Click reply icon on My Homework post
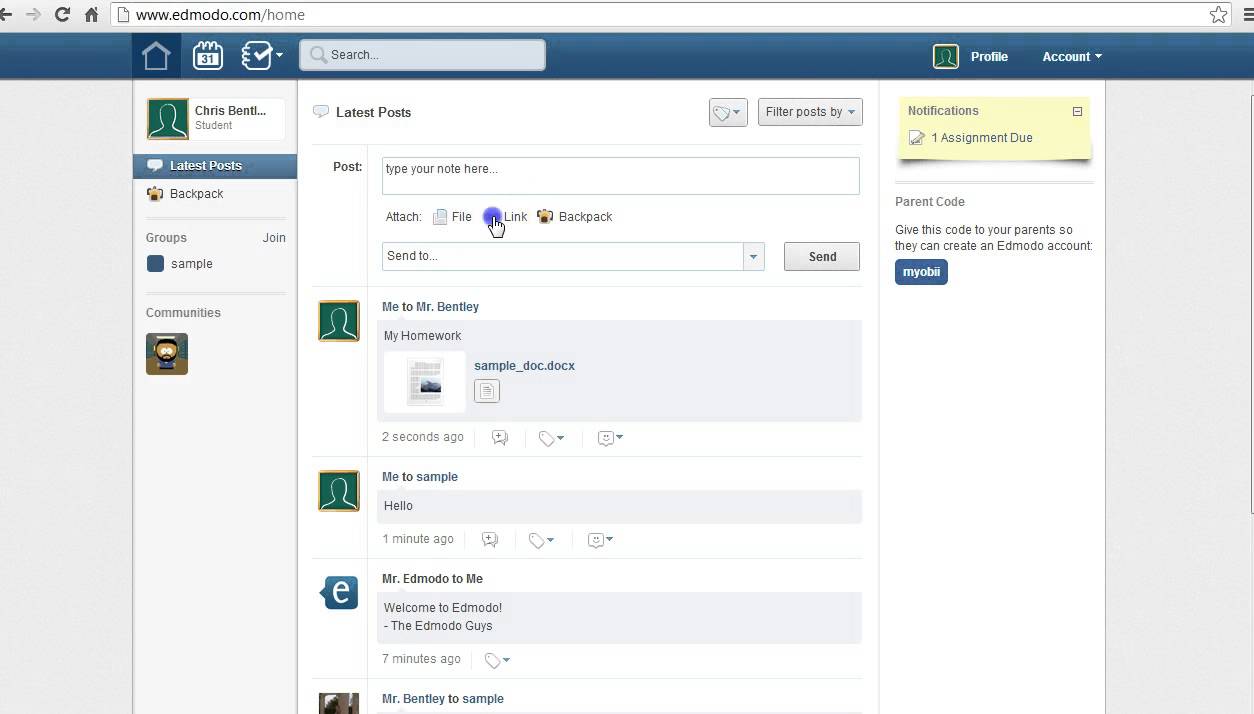Screen dimensions: 1254x714 pyautogui.click(x=500, y=438)
